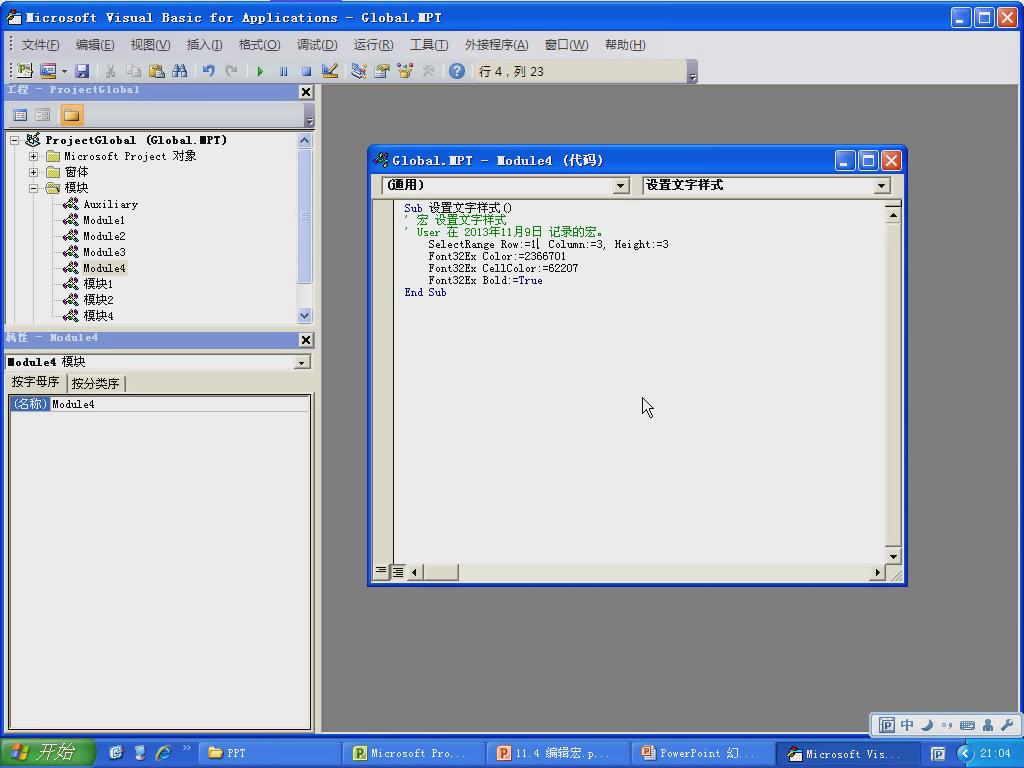Click the Toolbox wrench icon
The width and height of the screenshot is (1024, 768).
tap(428, 71)
